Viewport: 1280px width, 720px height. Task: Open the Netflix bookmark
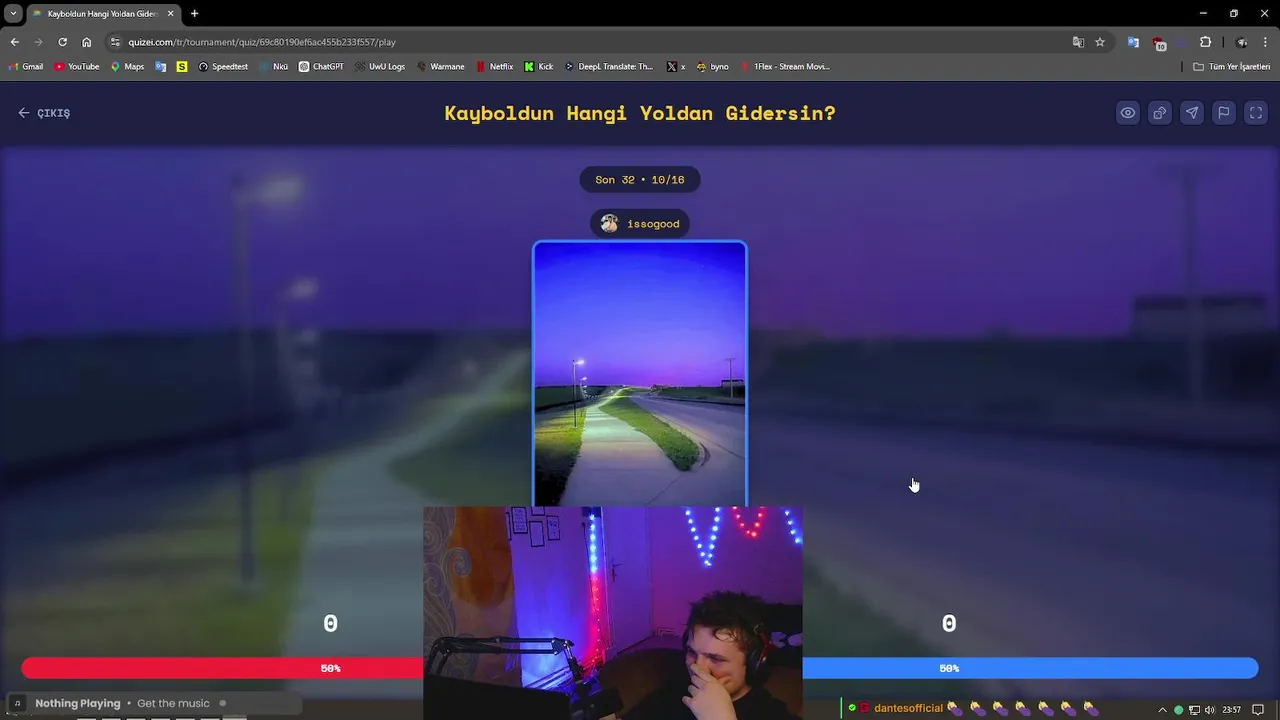click(x=494, y=67)
